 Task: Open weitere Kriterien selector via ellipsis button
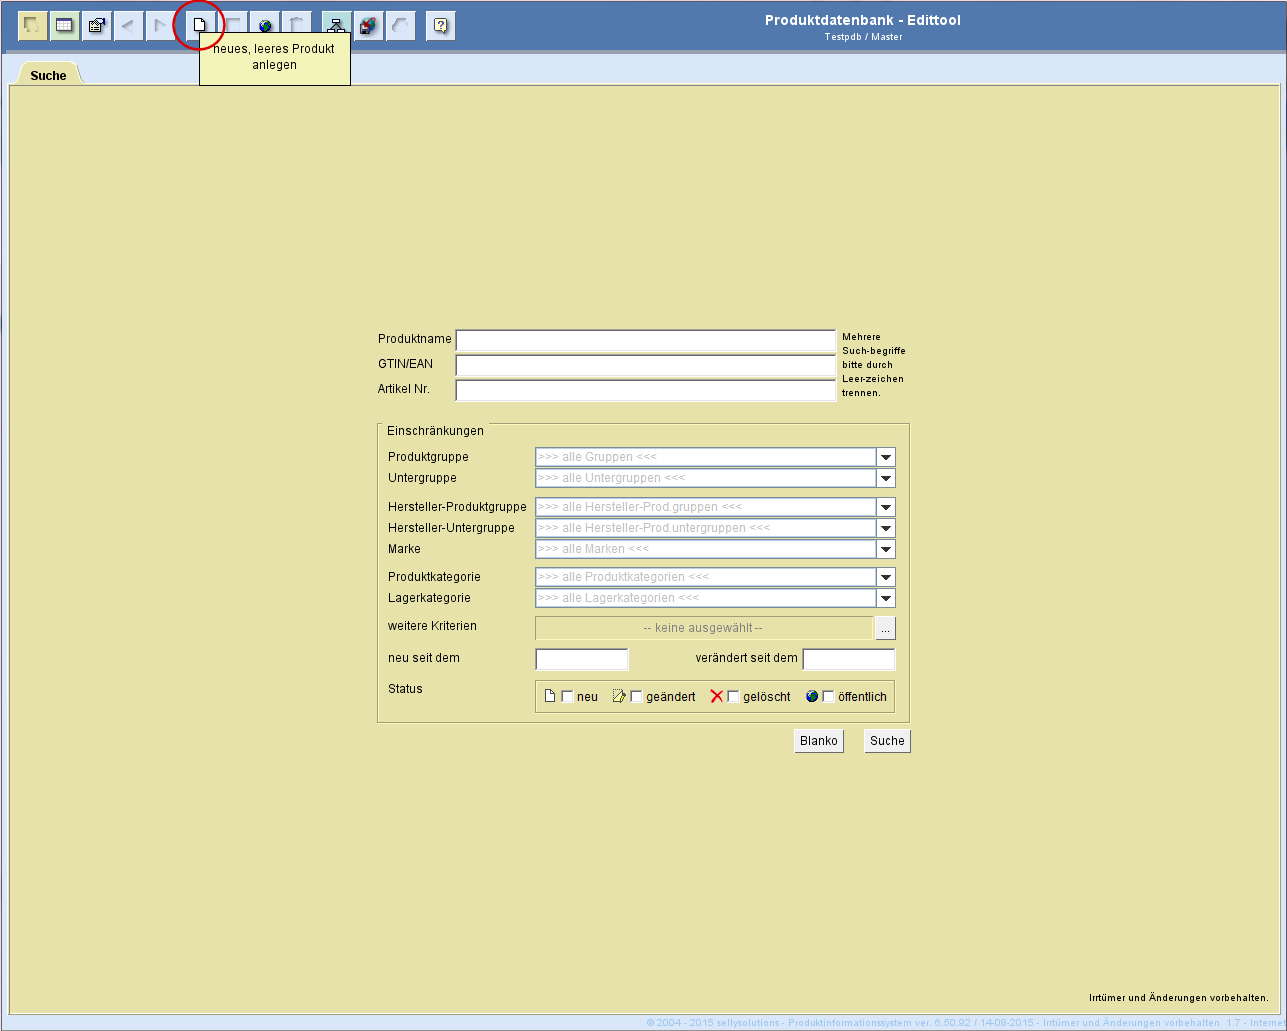tap(885, 628)
